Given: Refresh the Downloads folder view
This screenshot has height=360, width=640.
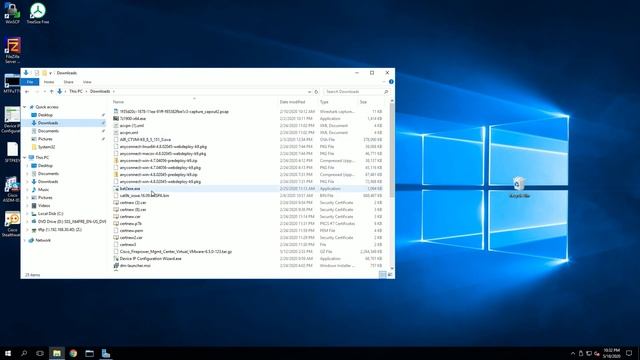Looking at the screenshot, I should [x=316, y=92].
